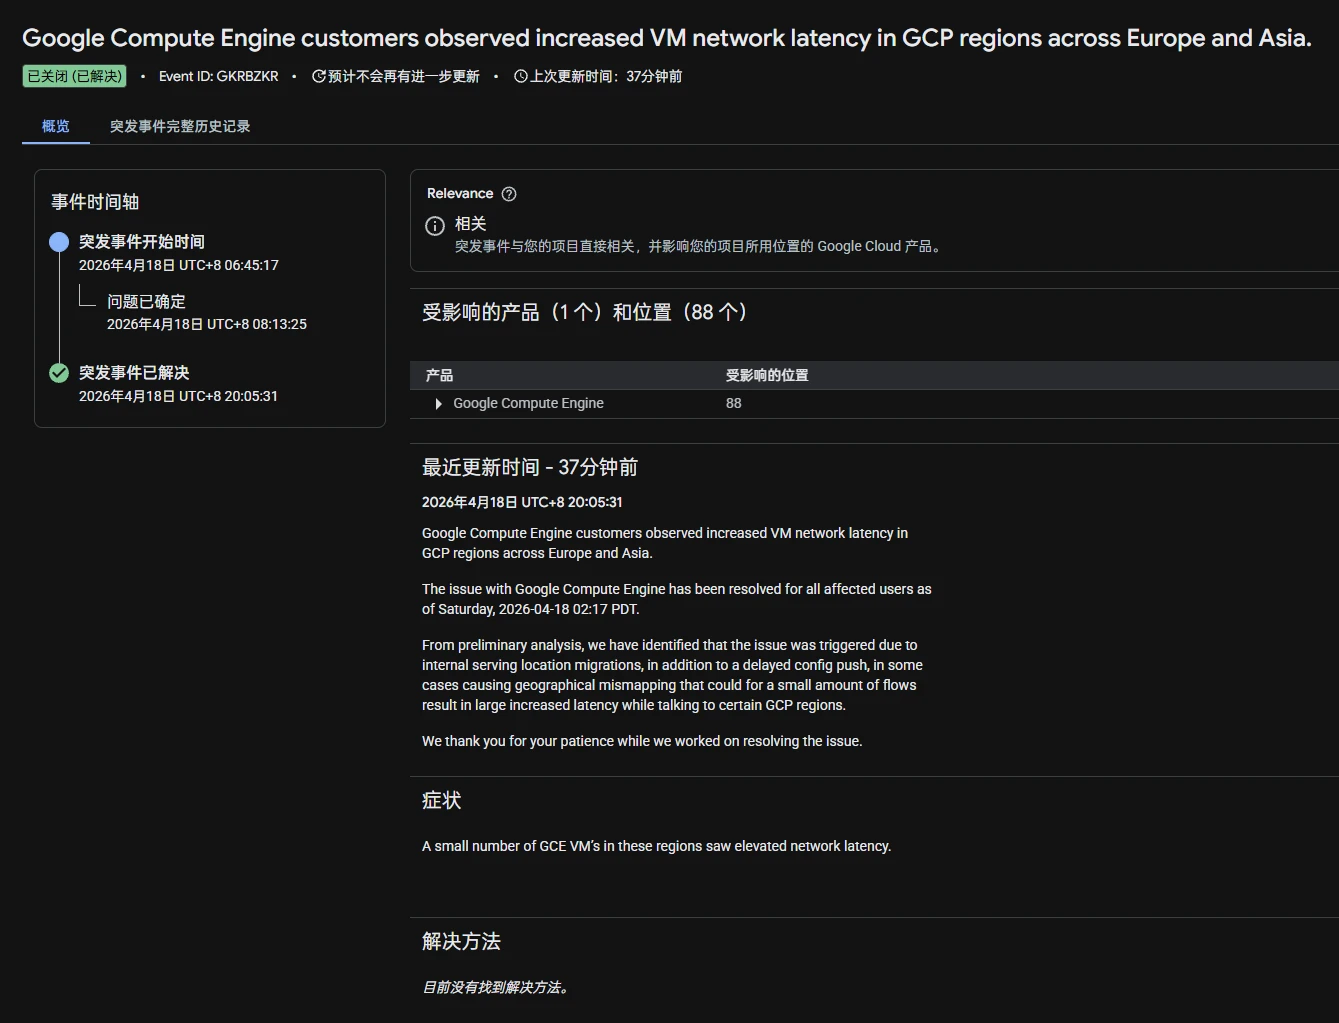The image size is (1339, 1023).
Task: Expand the Google Compute Engine product row
Action: pyautogui.click(x=438, y=404)
